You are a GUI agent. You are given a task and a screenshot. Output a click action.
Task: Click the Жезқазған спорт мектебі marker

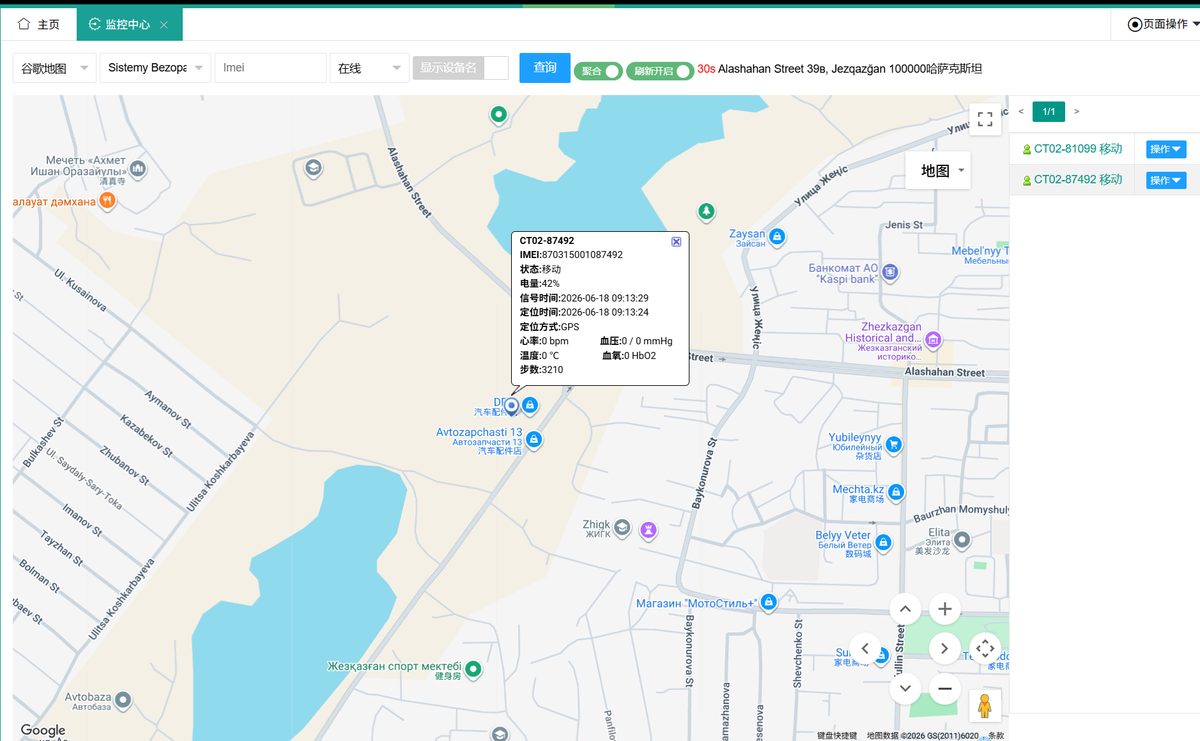click(x=474, y=668)
